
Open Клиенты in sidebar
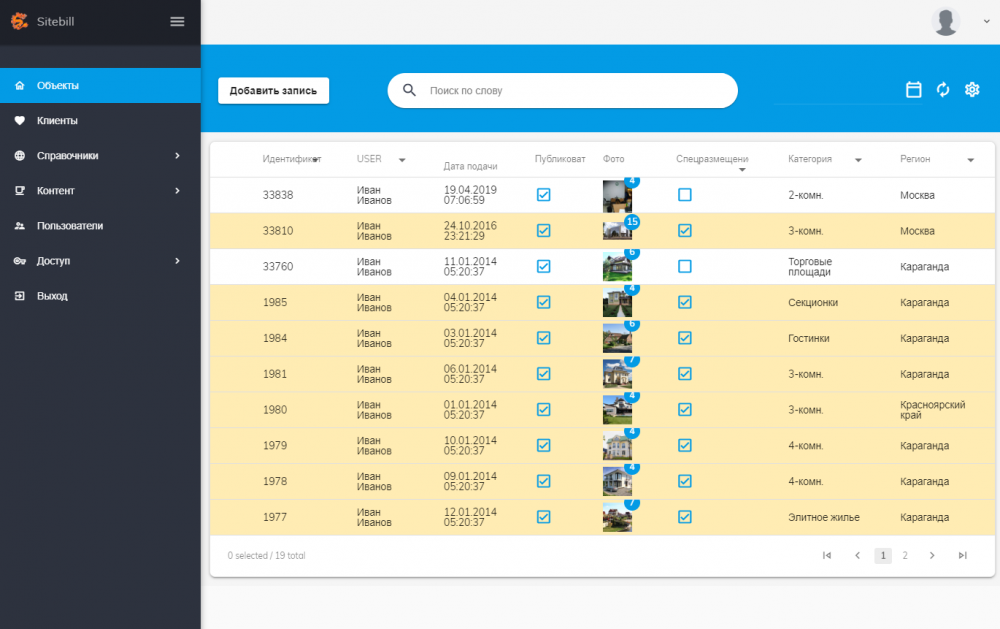100,121
